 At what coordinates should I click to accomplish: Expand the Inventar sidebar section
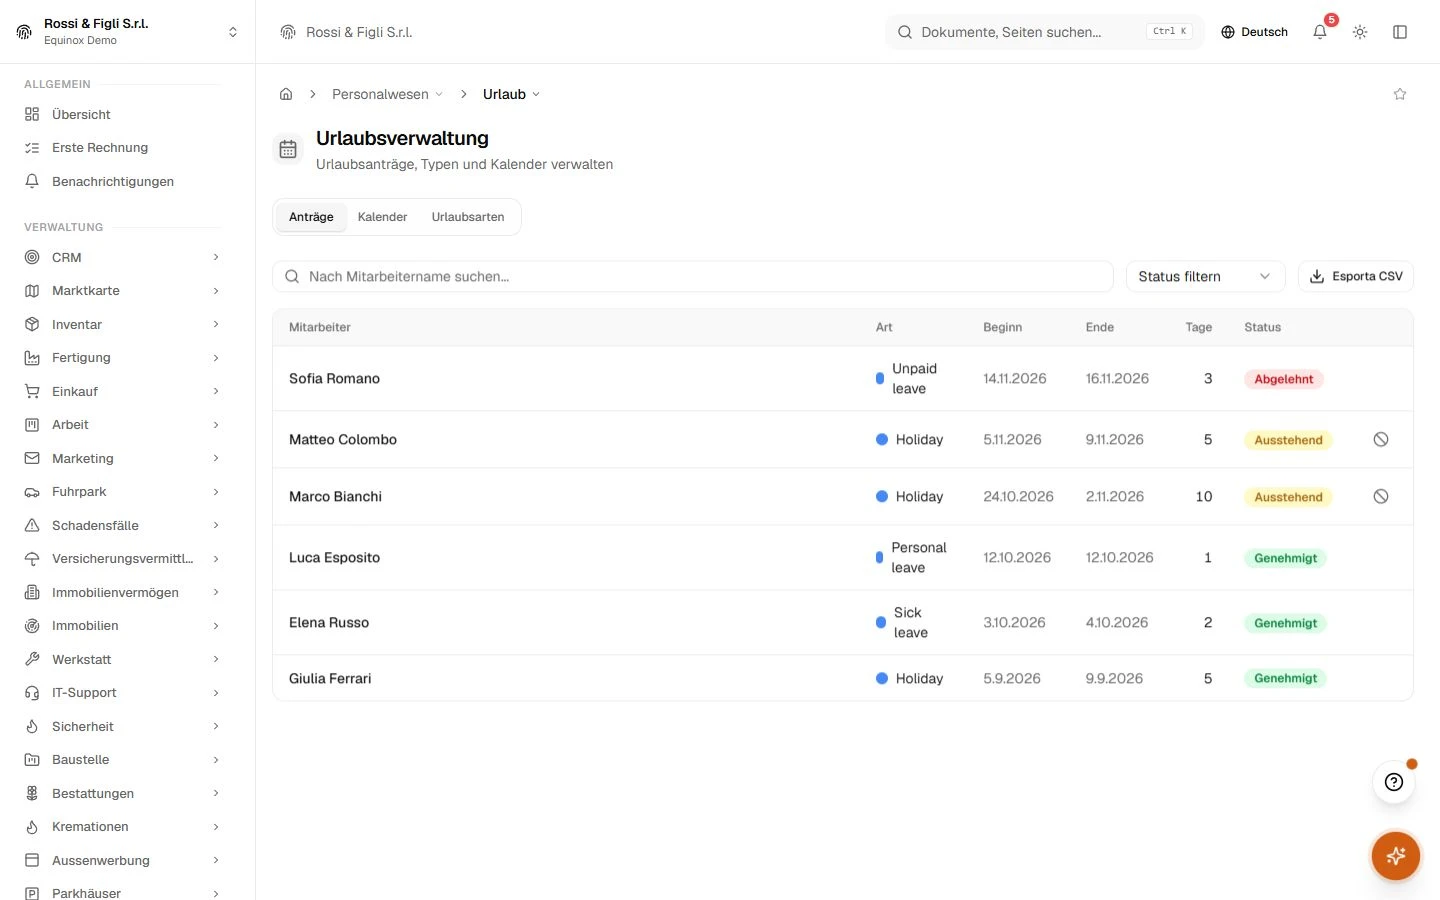tap(120, 324)
